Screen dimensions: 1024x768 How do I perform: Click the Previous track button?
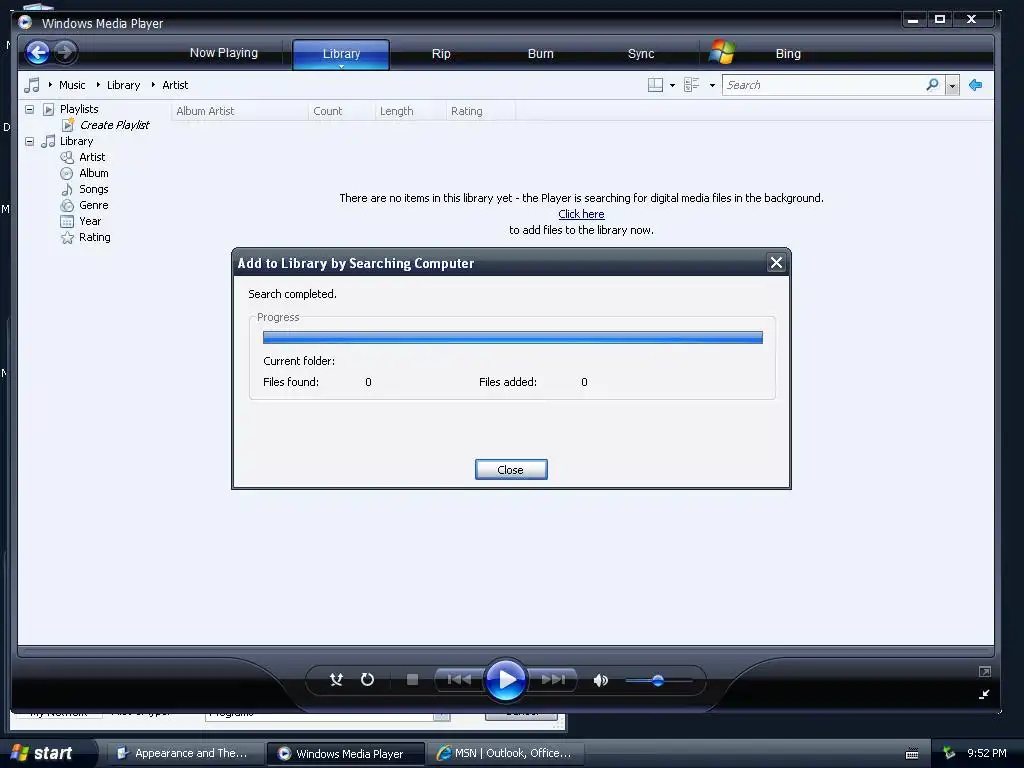459,680
